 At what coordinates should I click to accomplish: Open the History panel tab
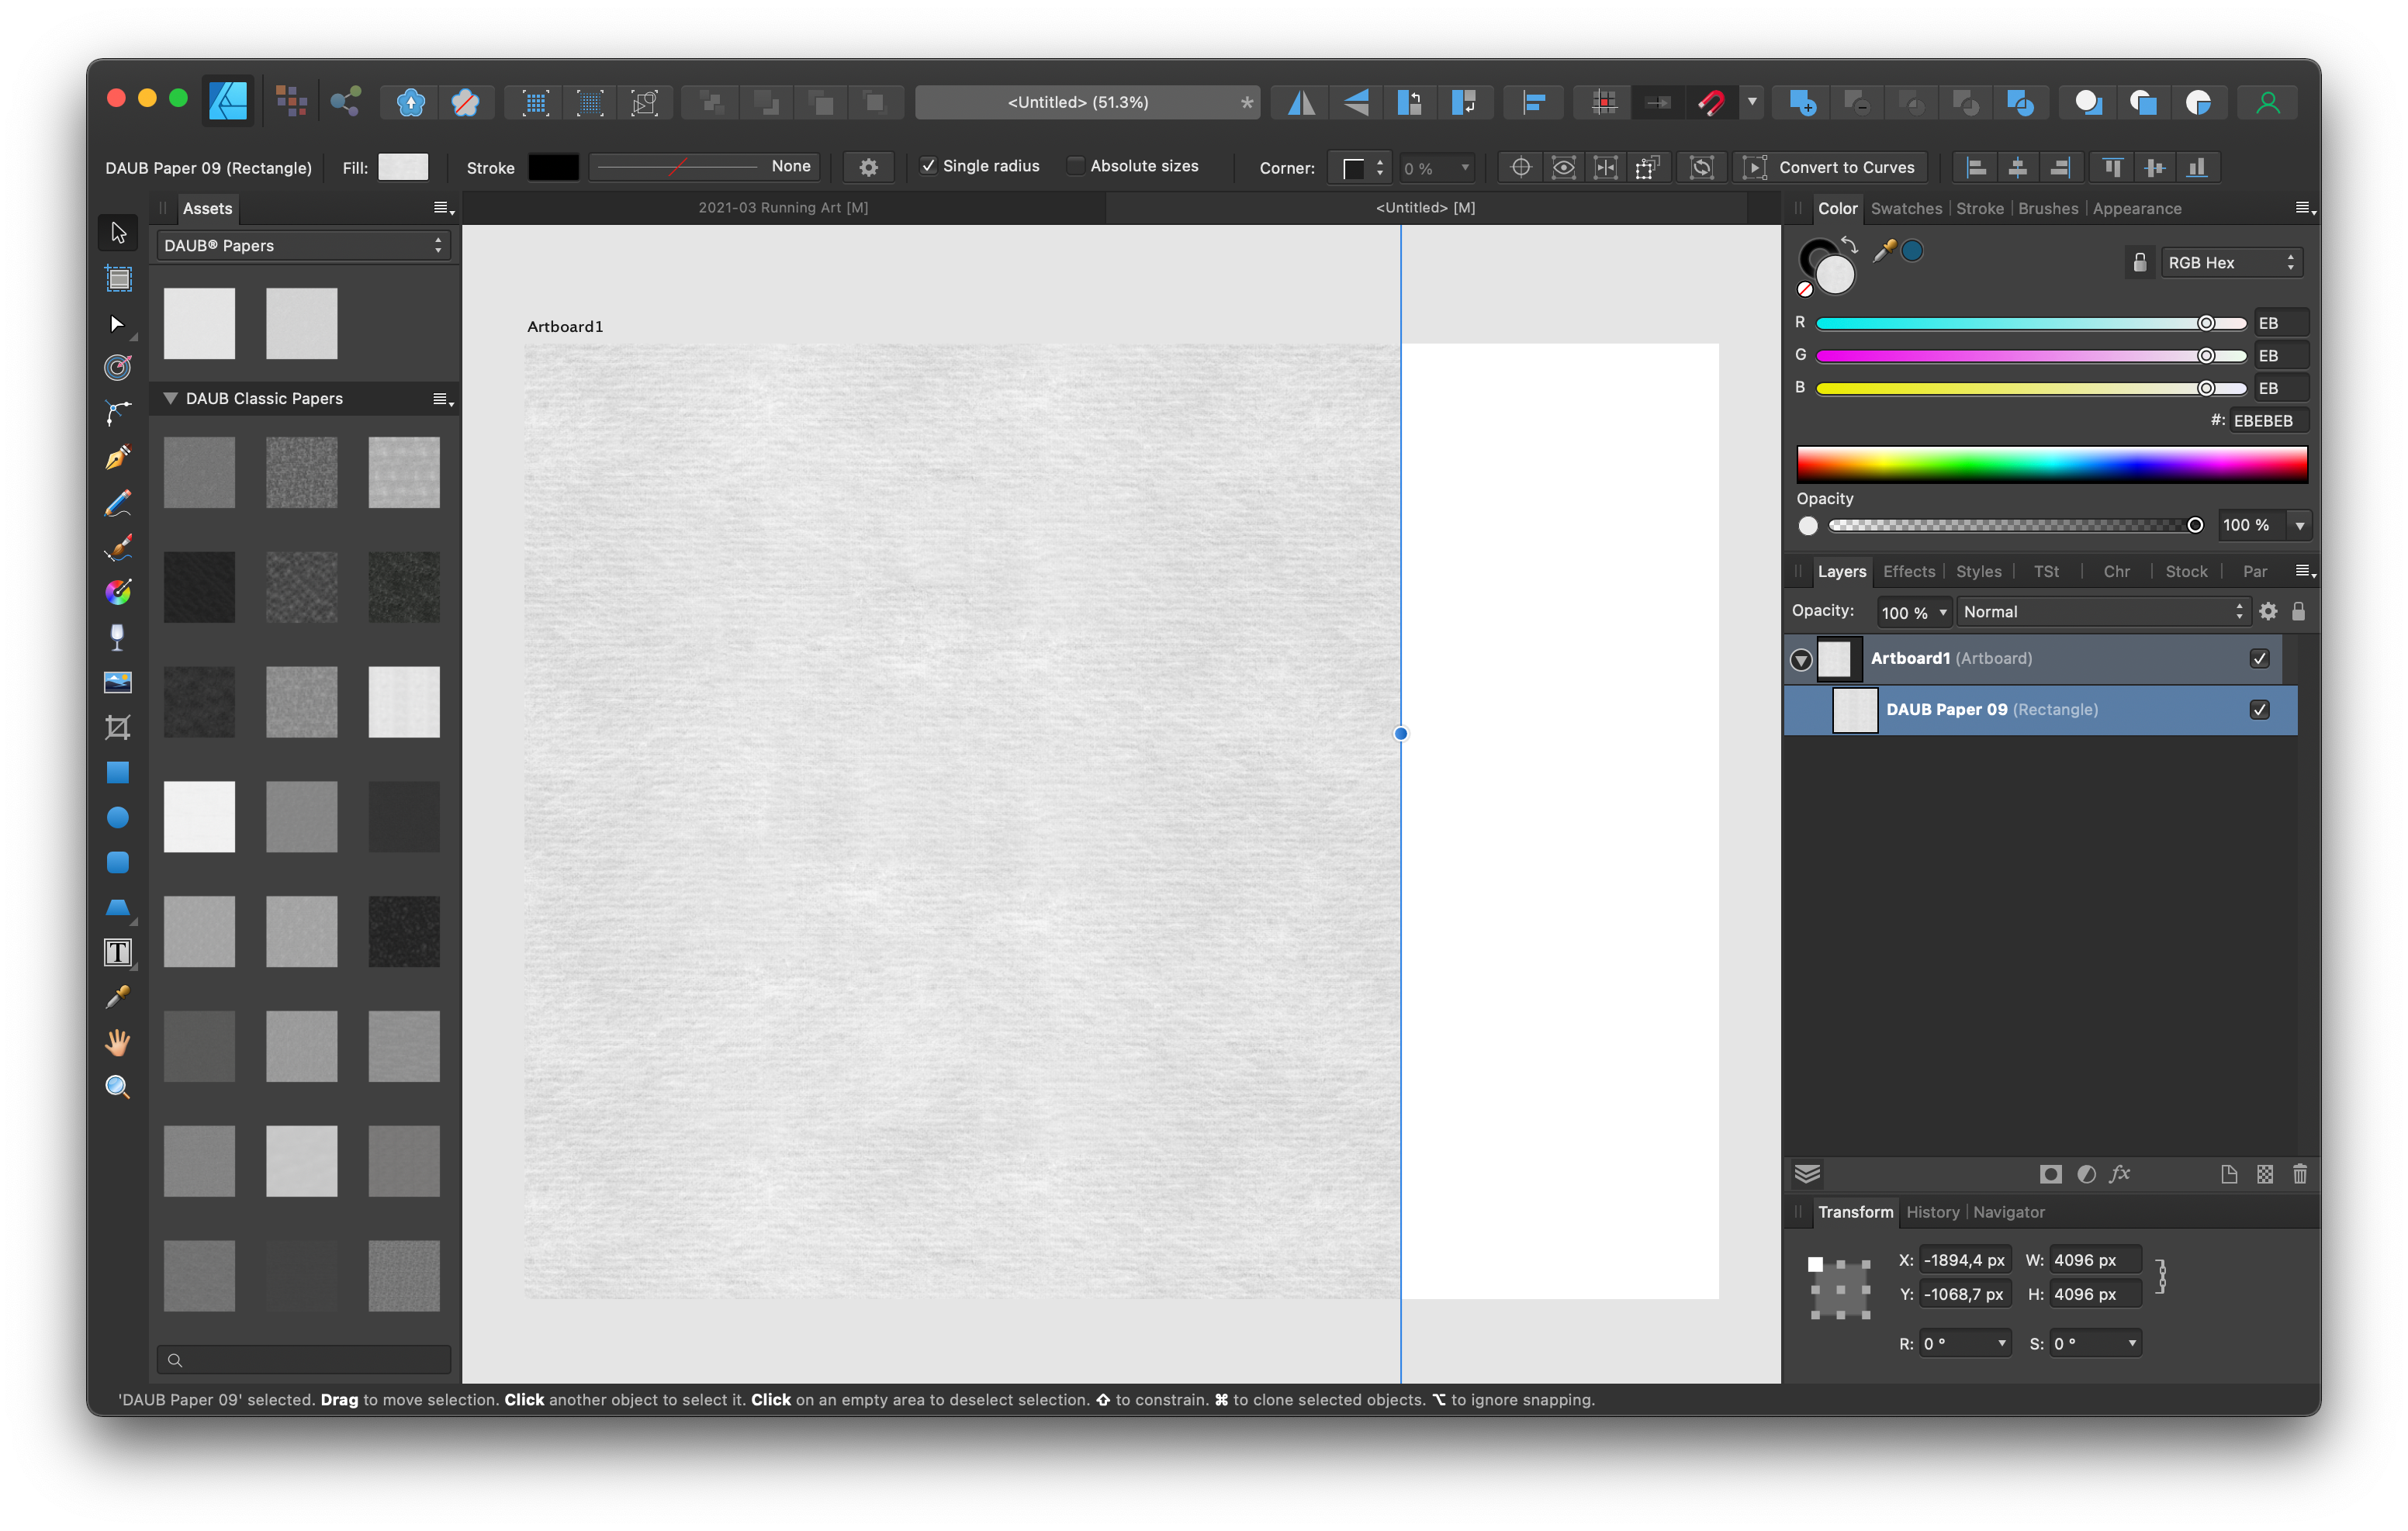click(1932, 1212)
